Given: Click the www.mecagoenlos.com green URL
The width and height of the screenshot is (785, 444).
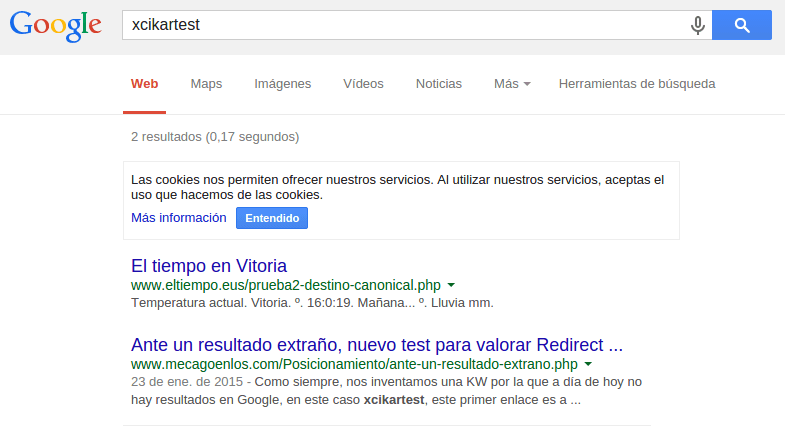Looking at the screenshot, I should point(354,364).
